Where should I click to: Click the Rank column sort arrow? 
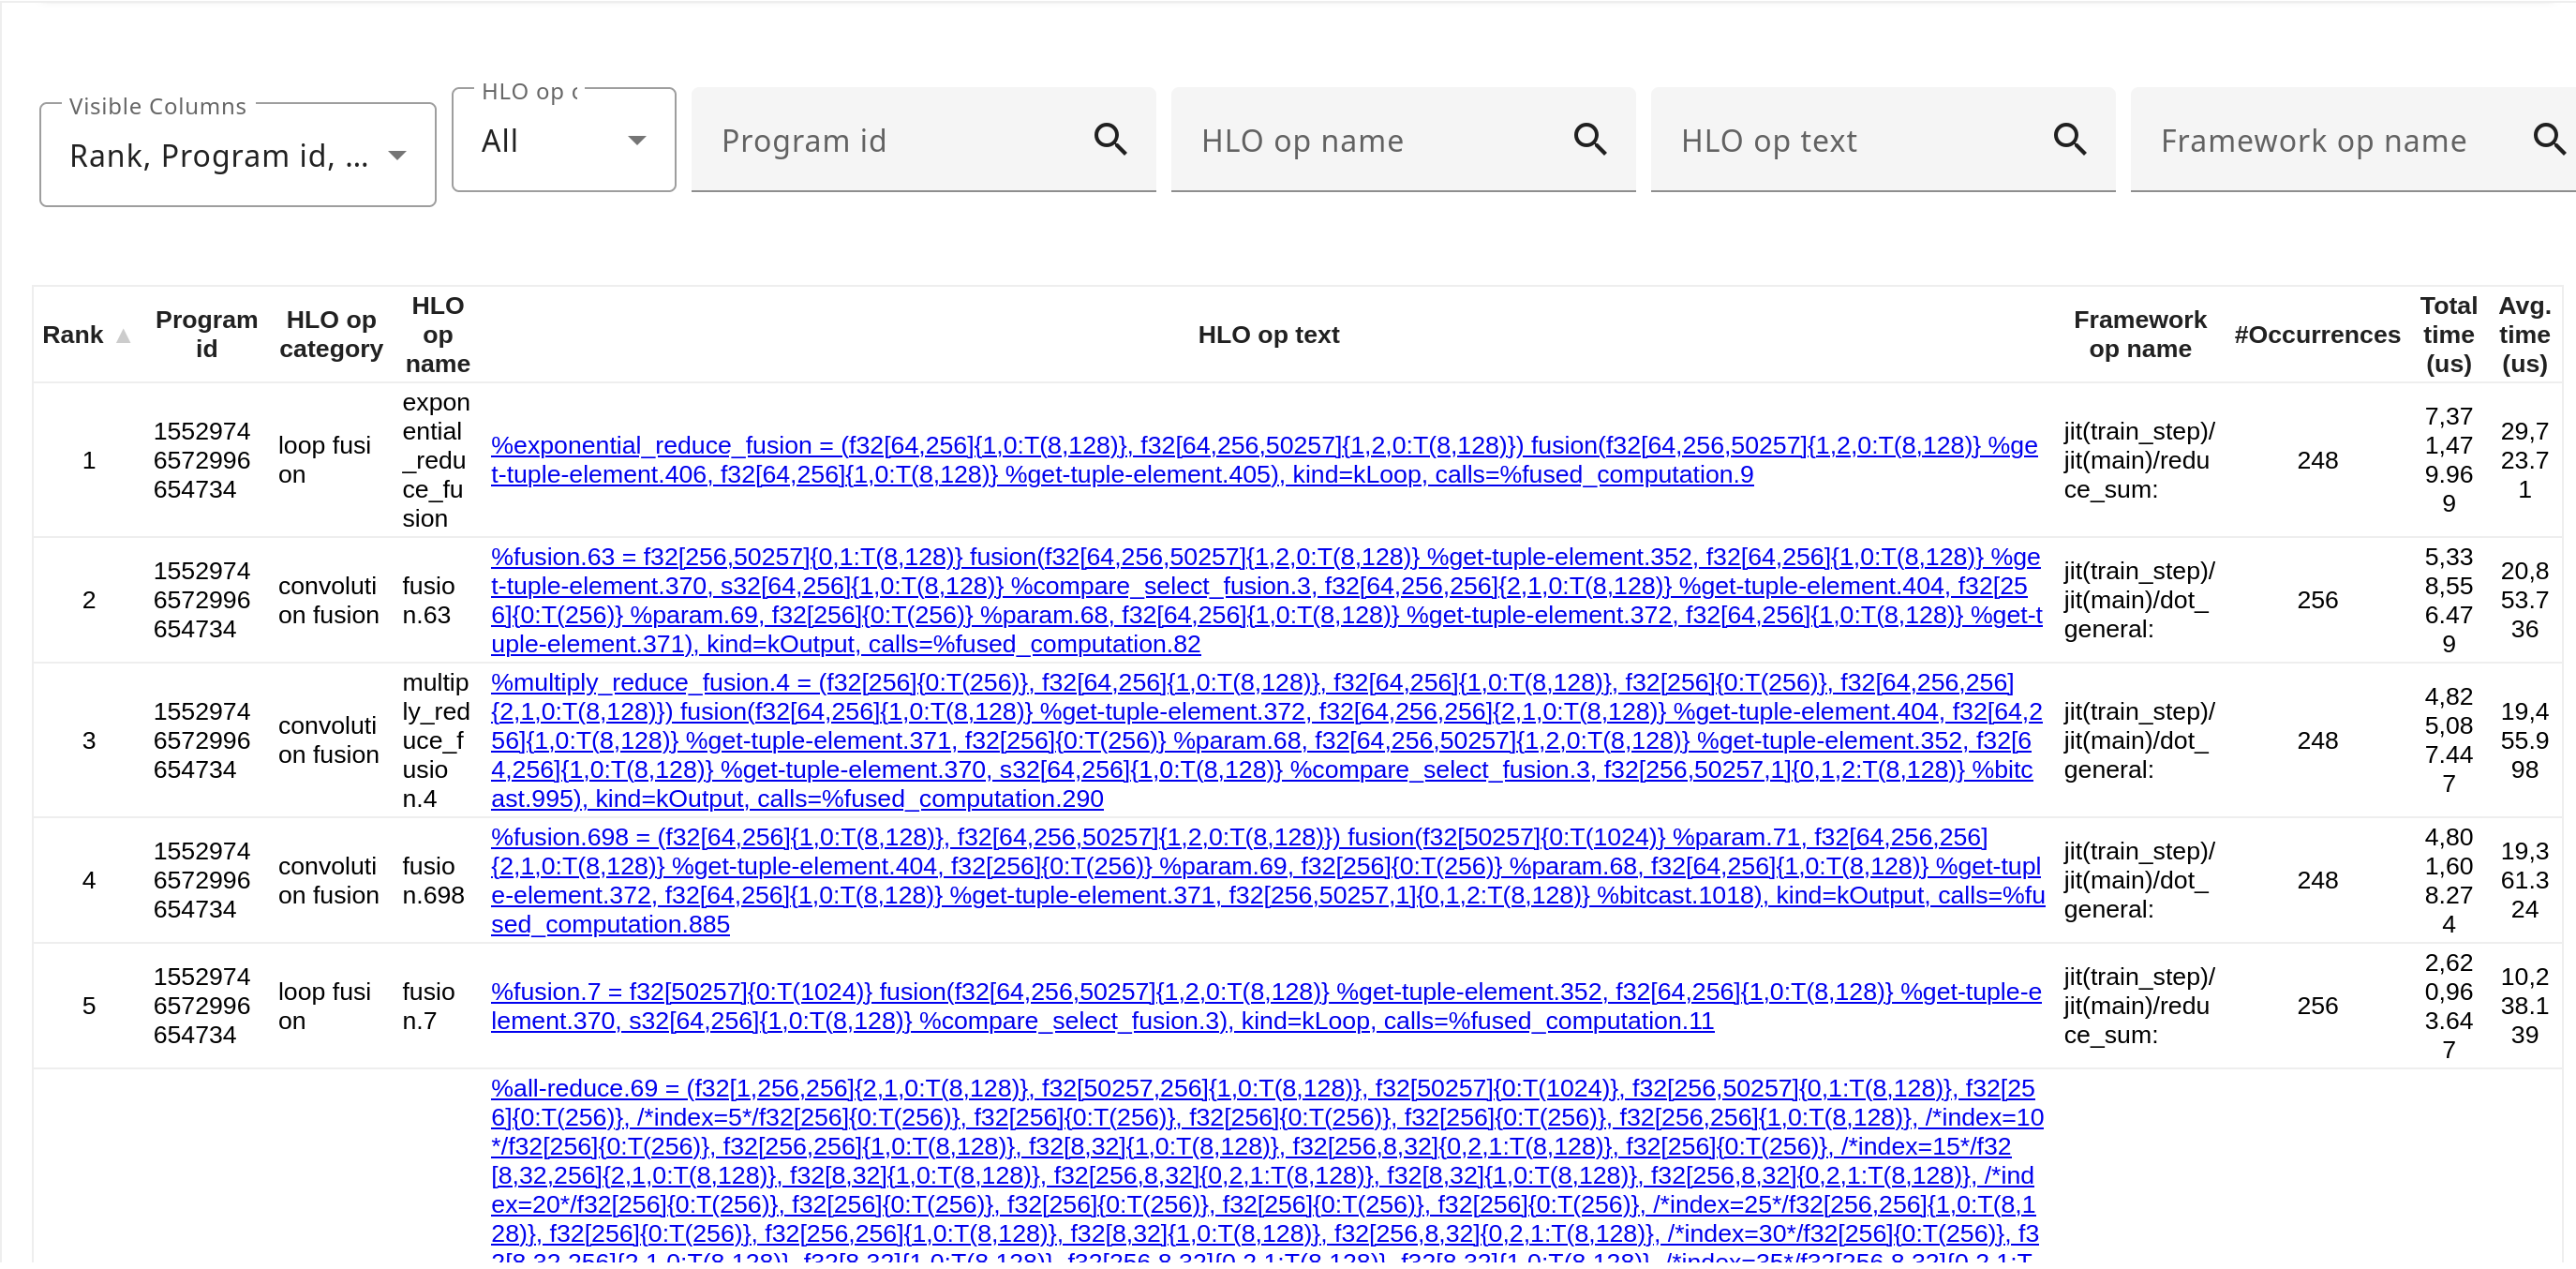click(123, 336)
